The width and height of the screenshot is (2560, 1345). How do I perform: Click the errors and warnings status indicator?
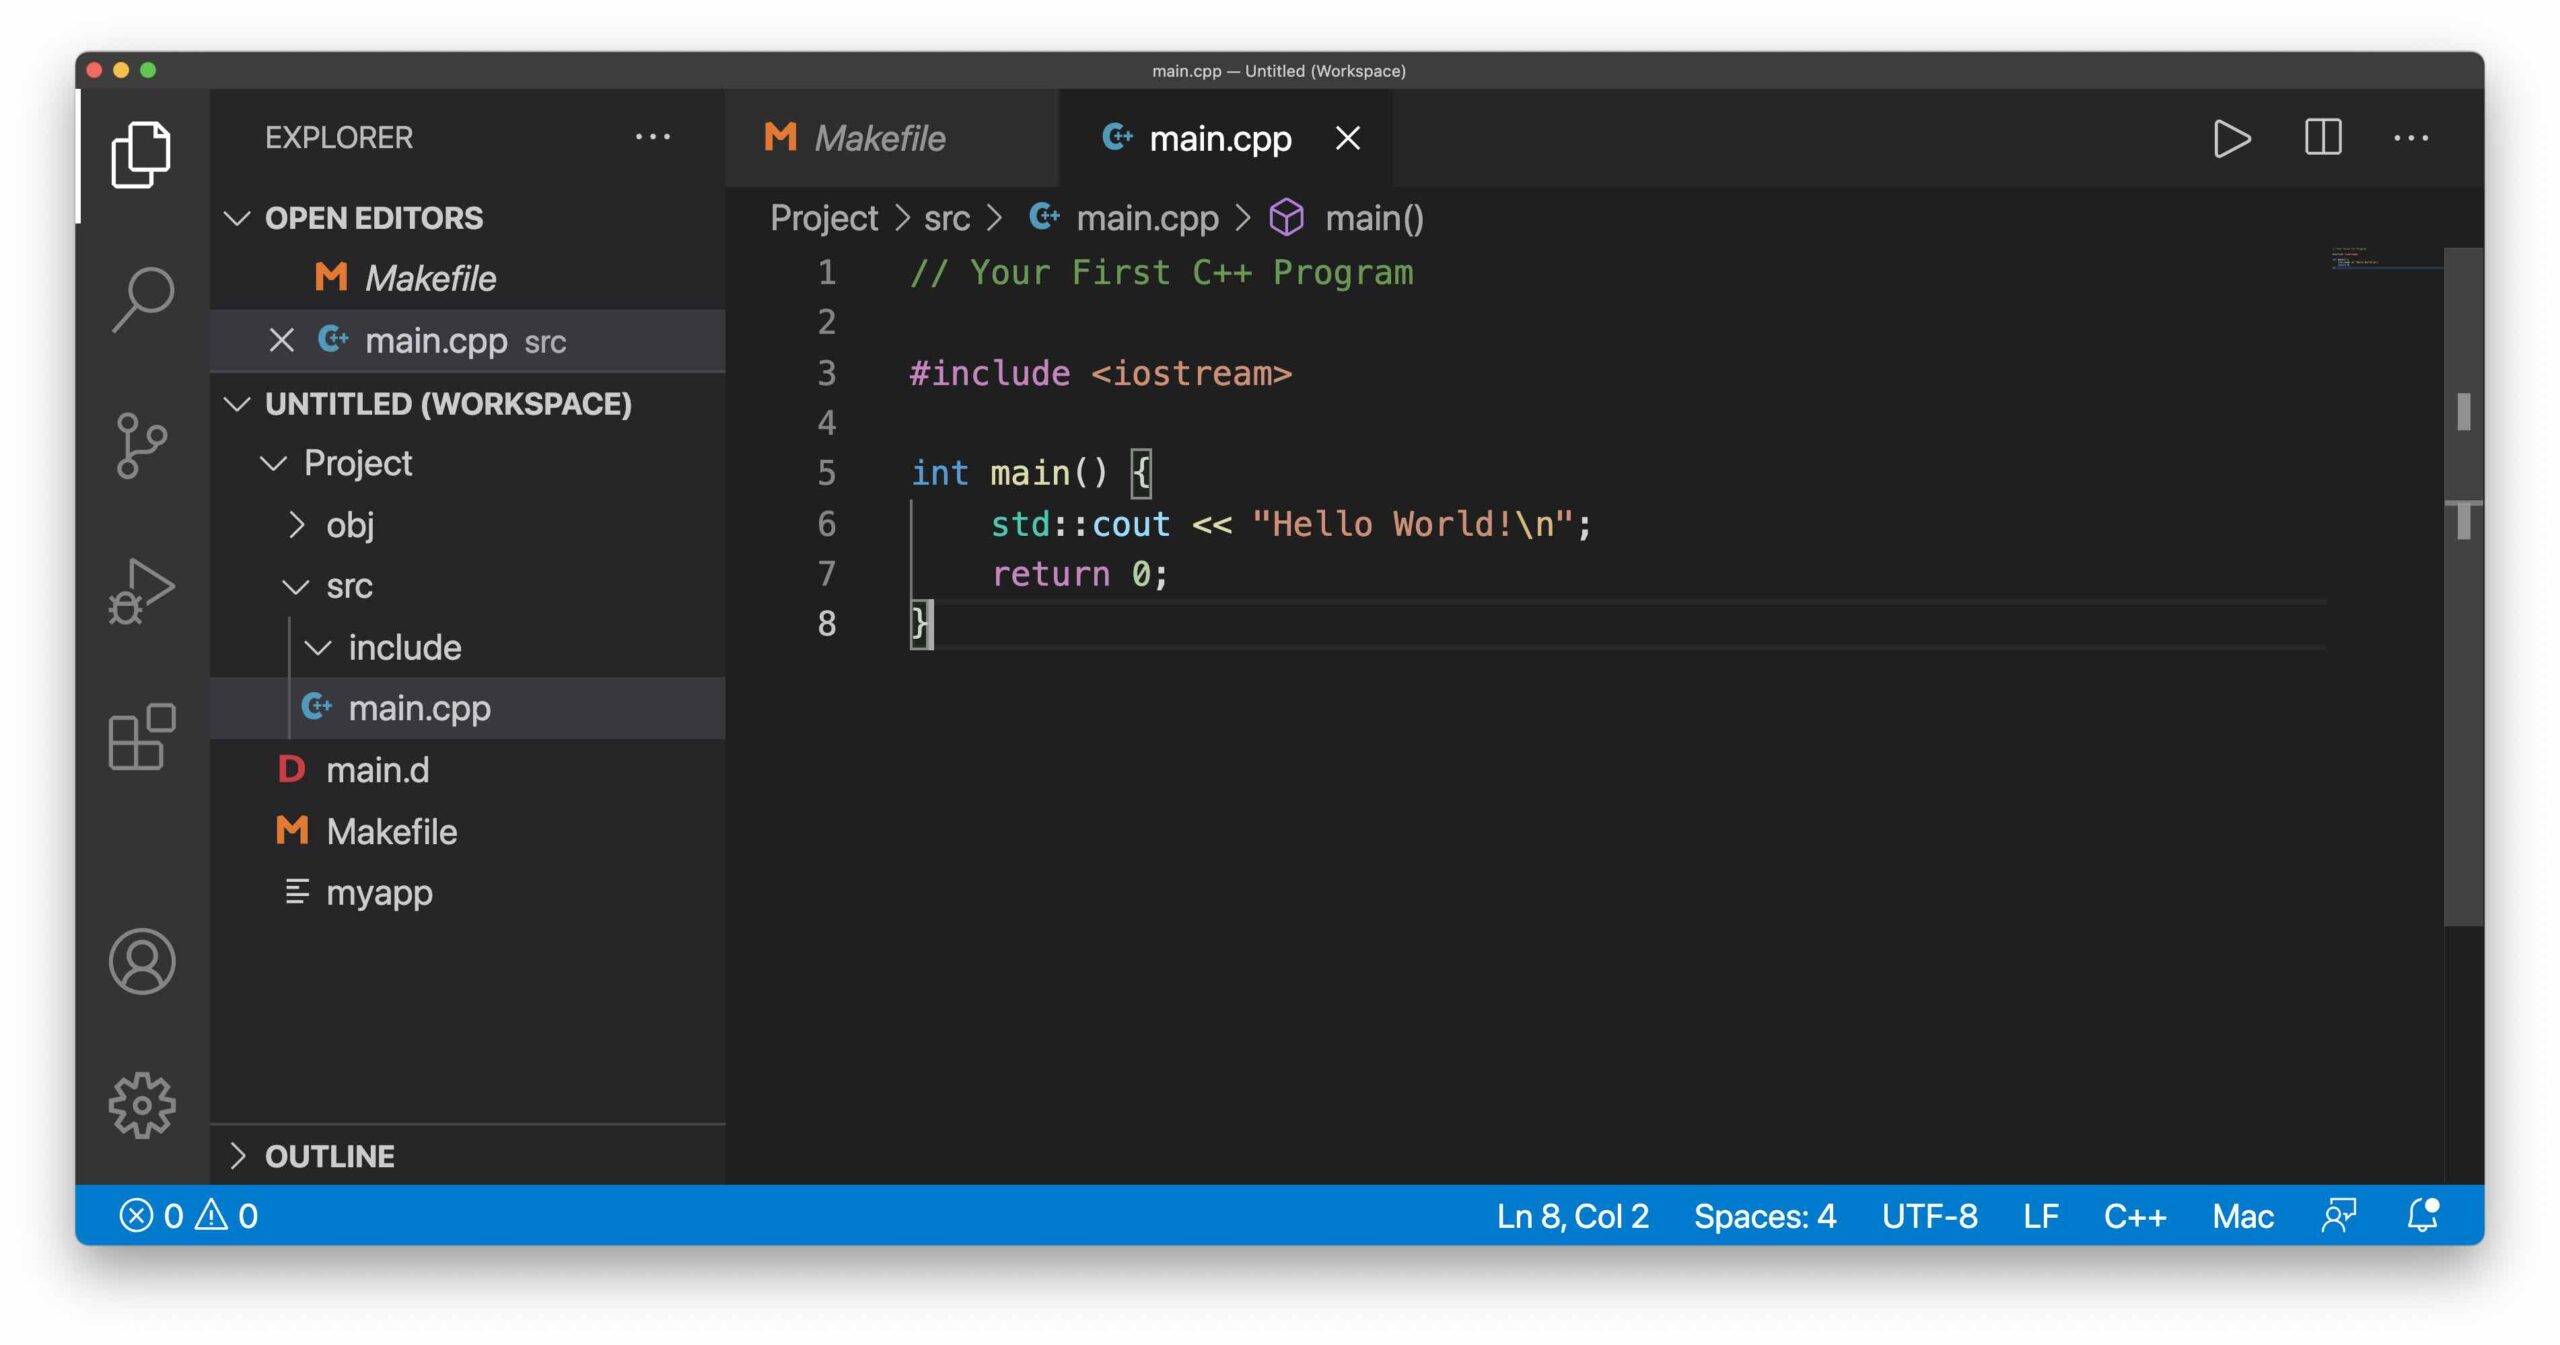(x=186, y=1216)
